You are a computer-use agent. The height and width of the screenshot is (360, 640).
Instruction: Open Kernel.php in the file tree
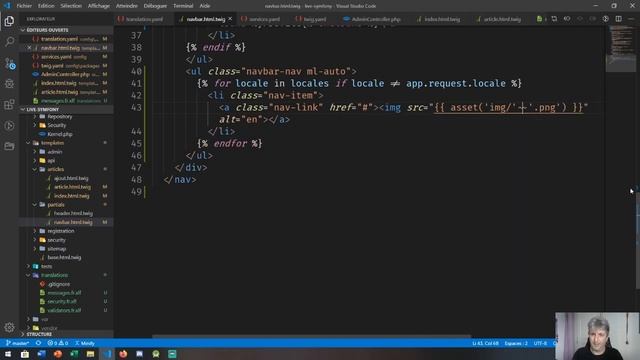[66, 134]
